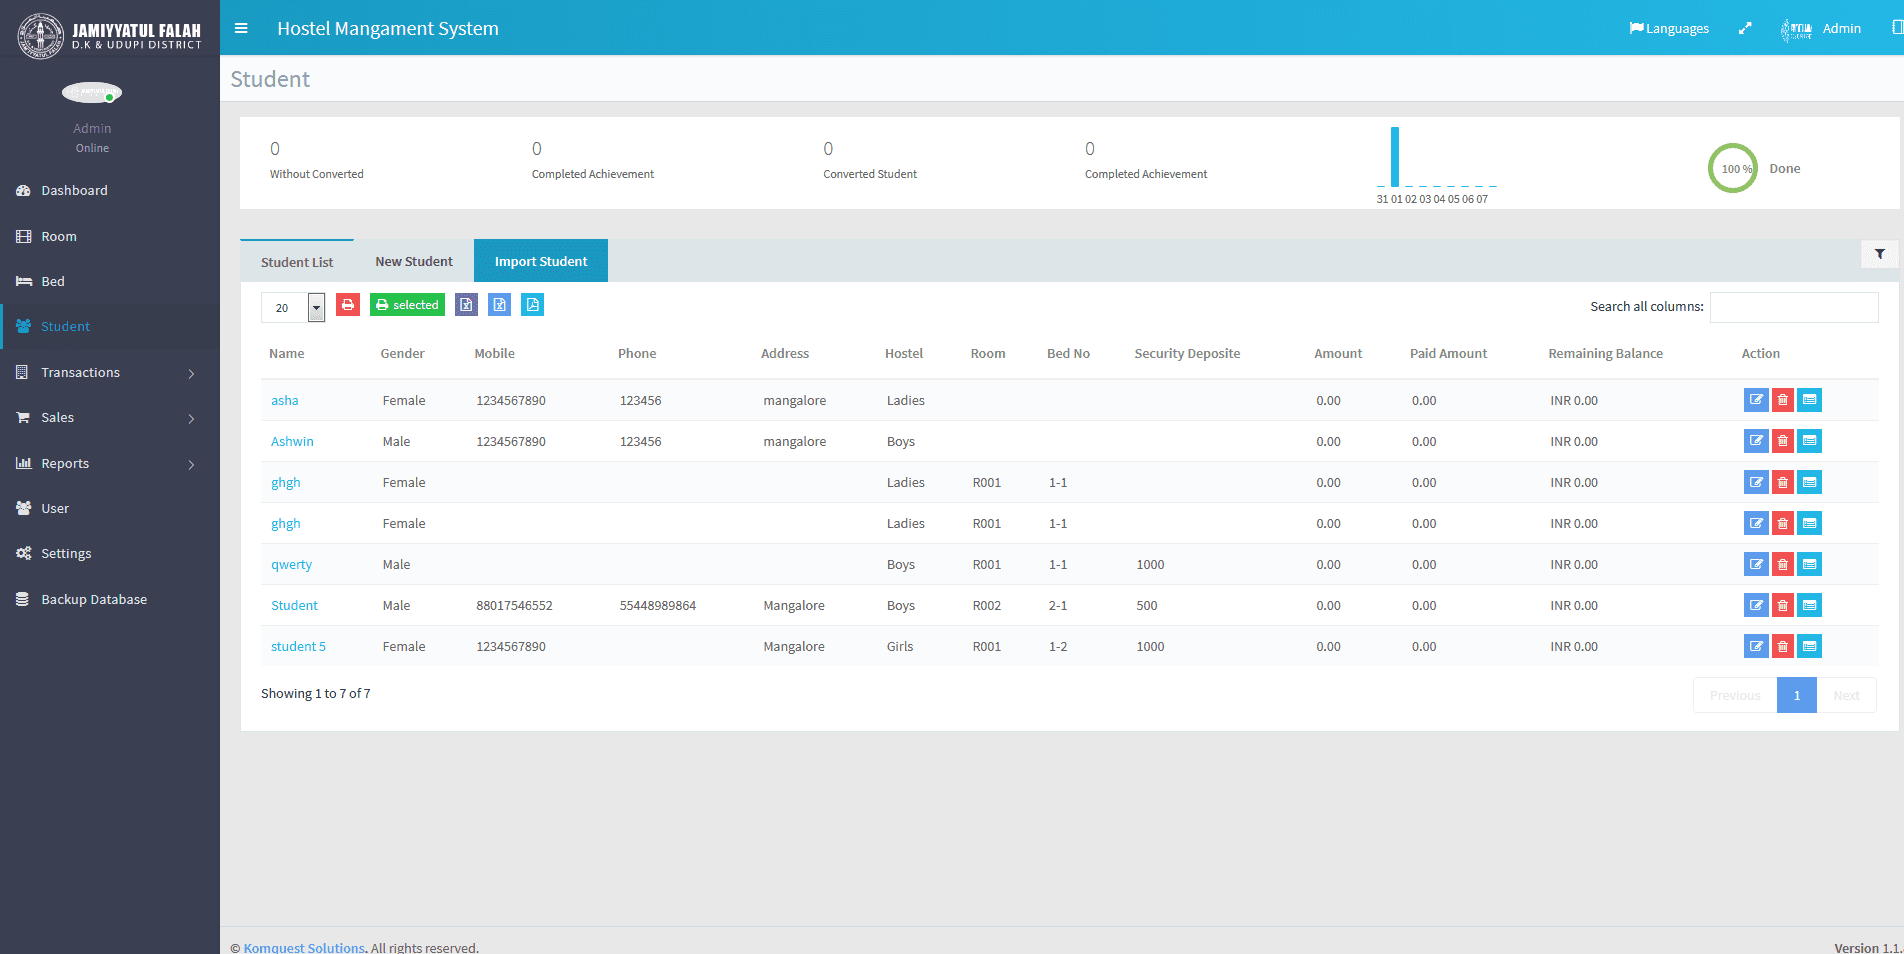
Task: Open the details icon for qwerty's row
Action: click(1809, 564)
